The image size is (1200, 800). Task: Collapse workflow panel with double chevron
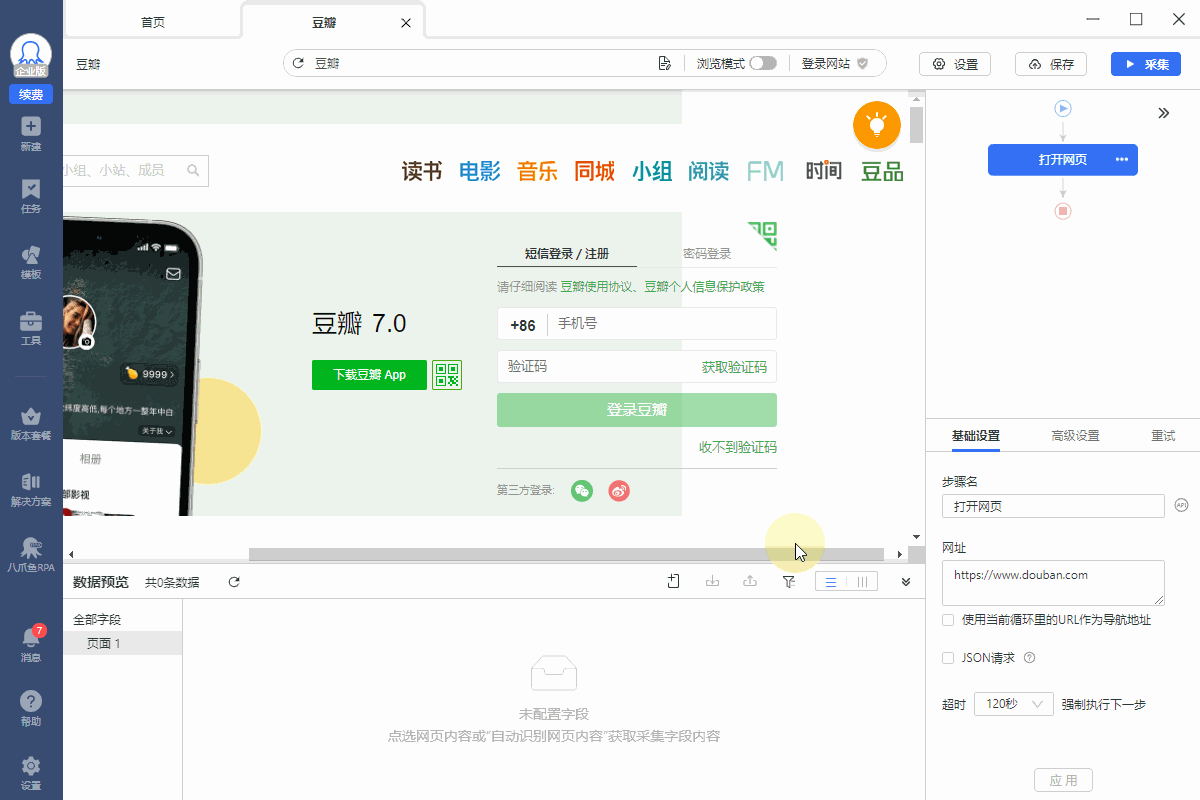click(x=1164, y=113)
